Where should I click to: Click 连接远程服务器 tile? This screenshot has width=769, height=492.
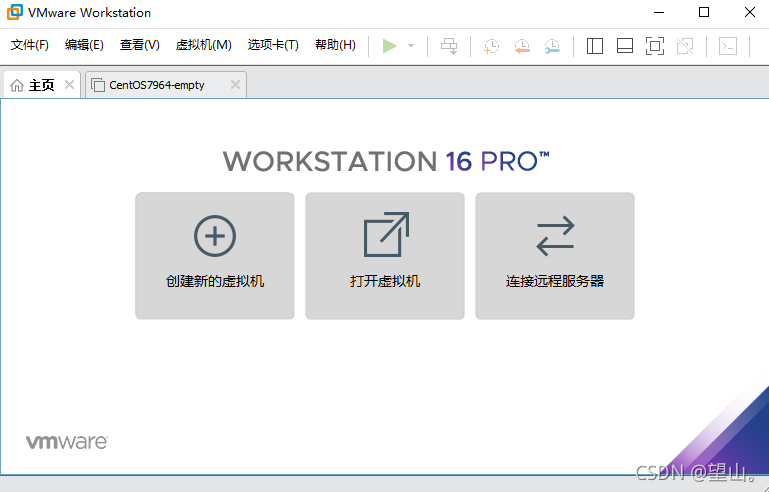pos(555,256)
